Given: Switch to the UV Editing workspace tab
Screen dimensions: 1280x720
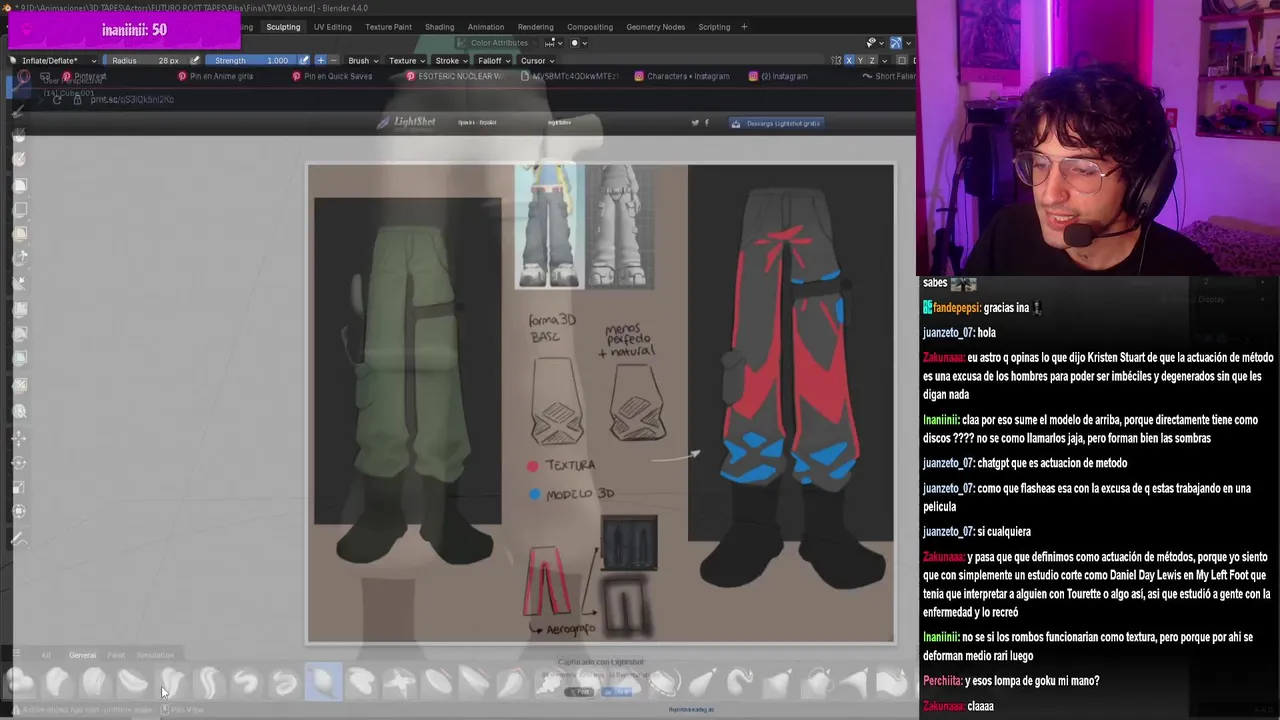Looking at the screenshot, I should pyautogui.click(x=332, y=27).
